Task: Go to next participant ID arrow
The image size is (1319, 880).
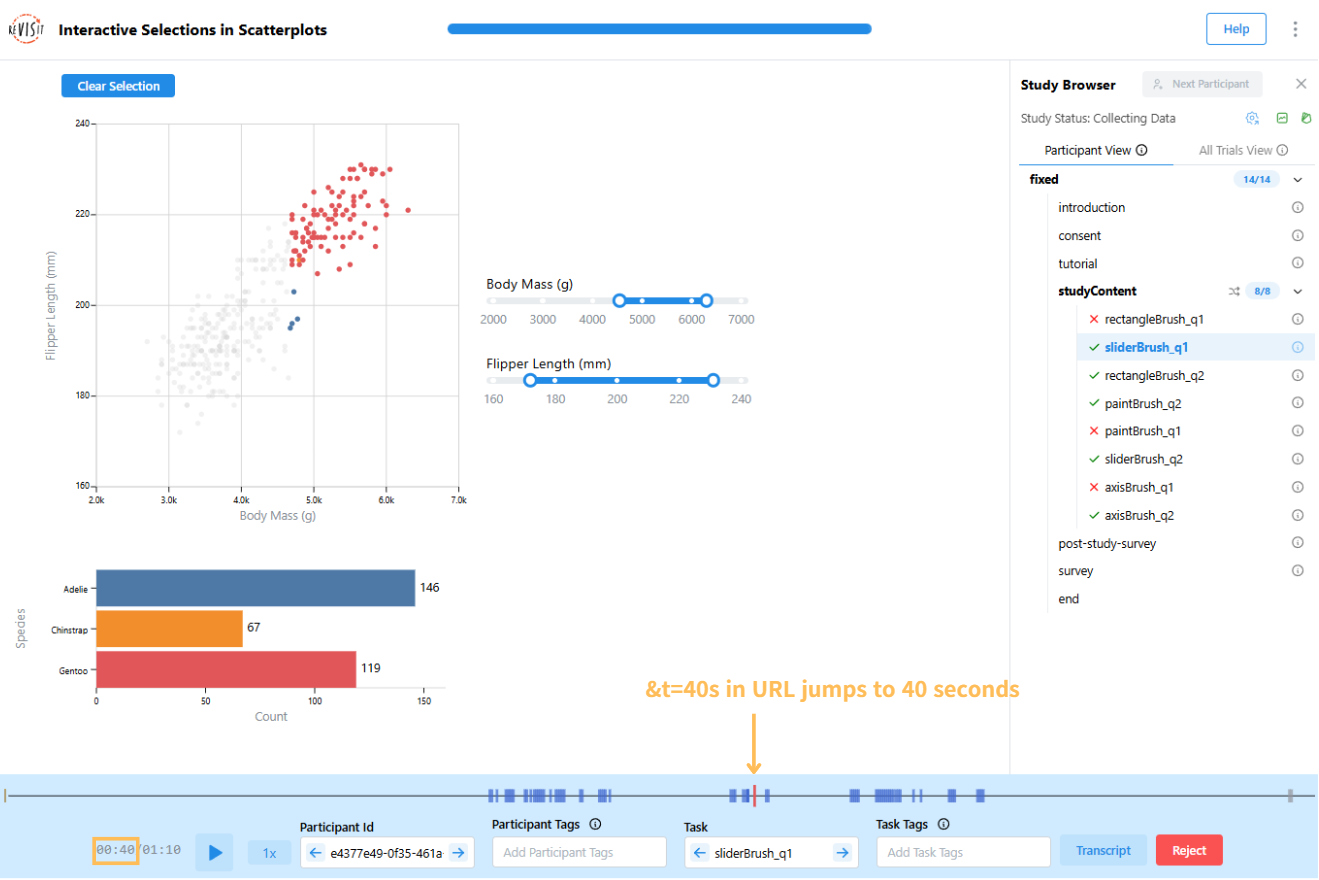Action: point(458,852)
